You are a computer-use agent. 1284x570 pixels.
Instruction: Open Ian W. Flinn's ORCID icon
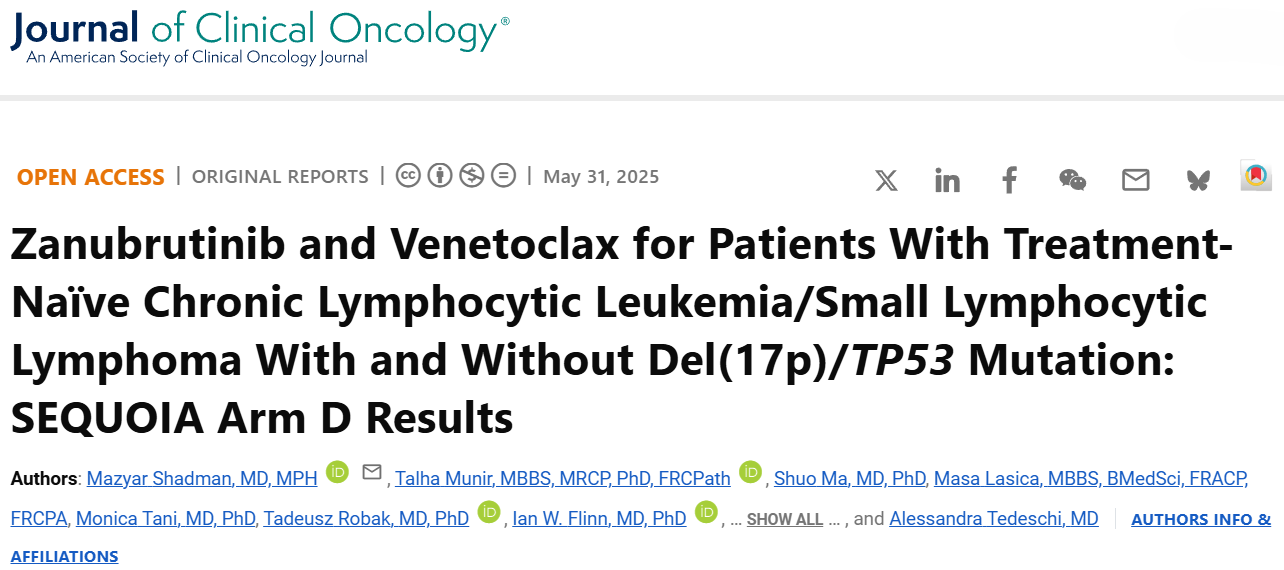707,512
